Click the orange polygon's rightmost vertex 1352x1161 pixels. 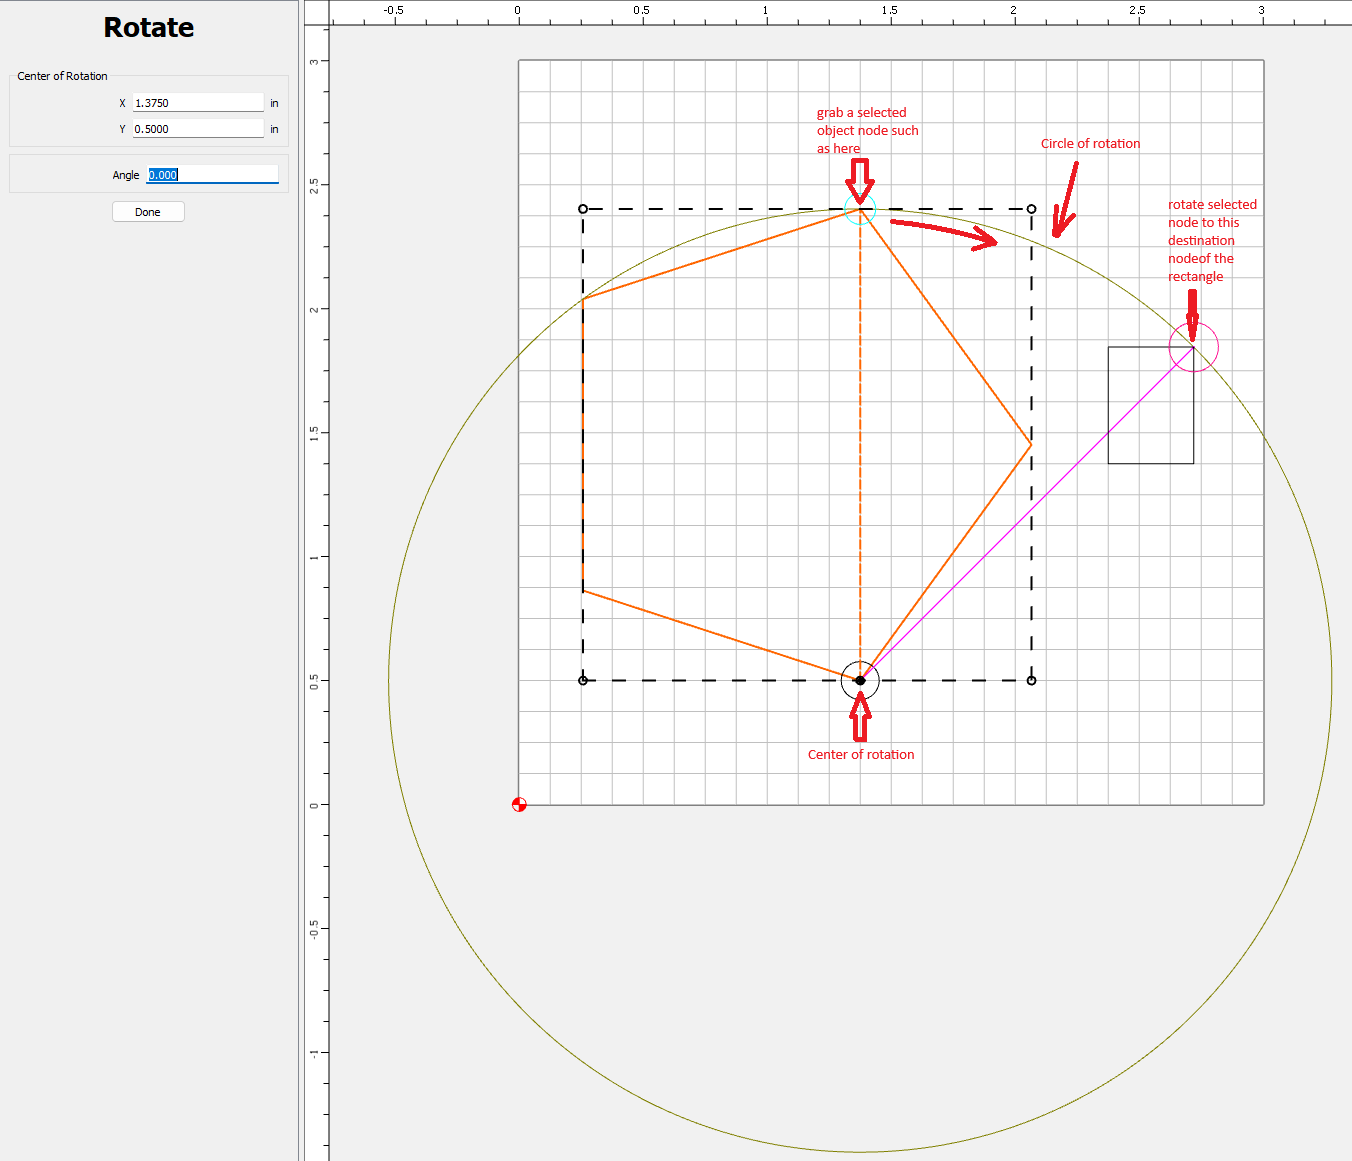point(1031,444)
